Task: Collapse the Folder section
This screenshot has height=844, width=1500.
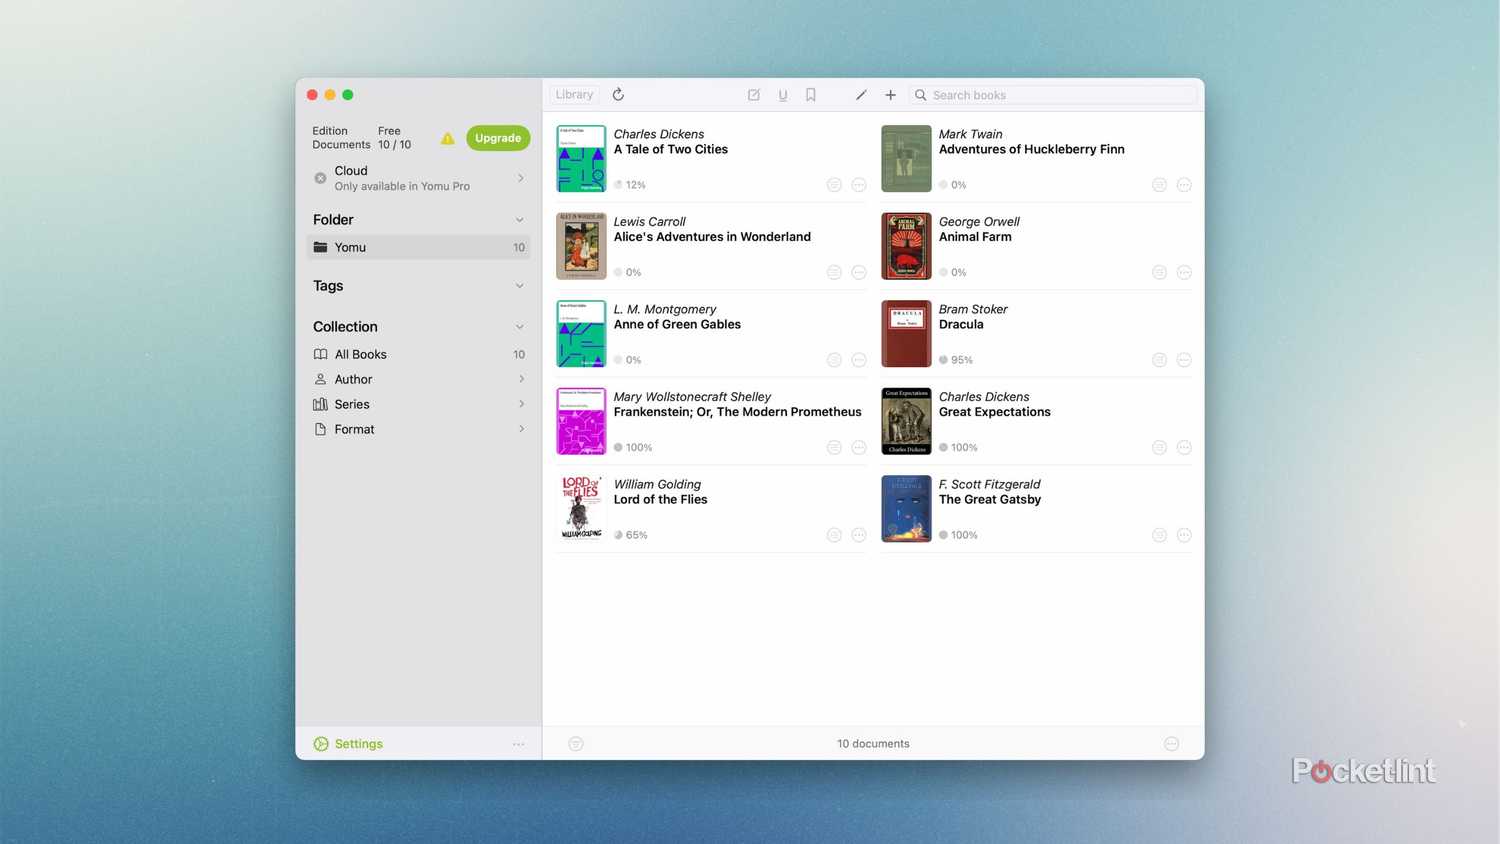Action: (520, 219)
